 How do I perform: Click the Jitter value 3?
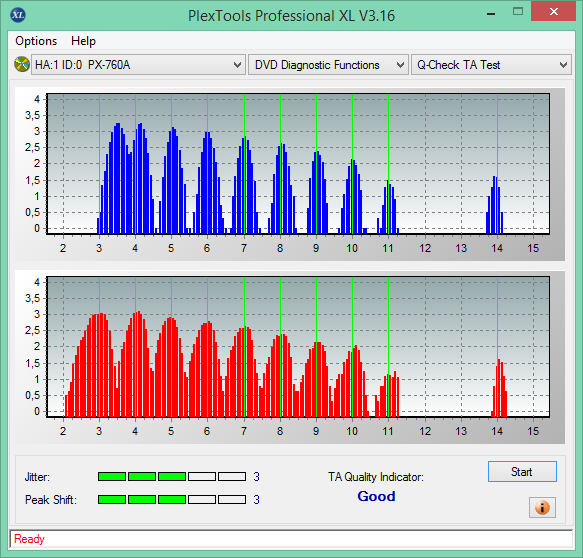pyautogui.click(x=256, y=477)
